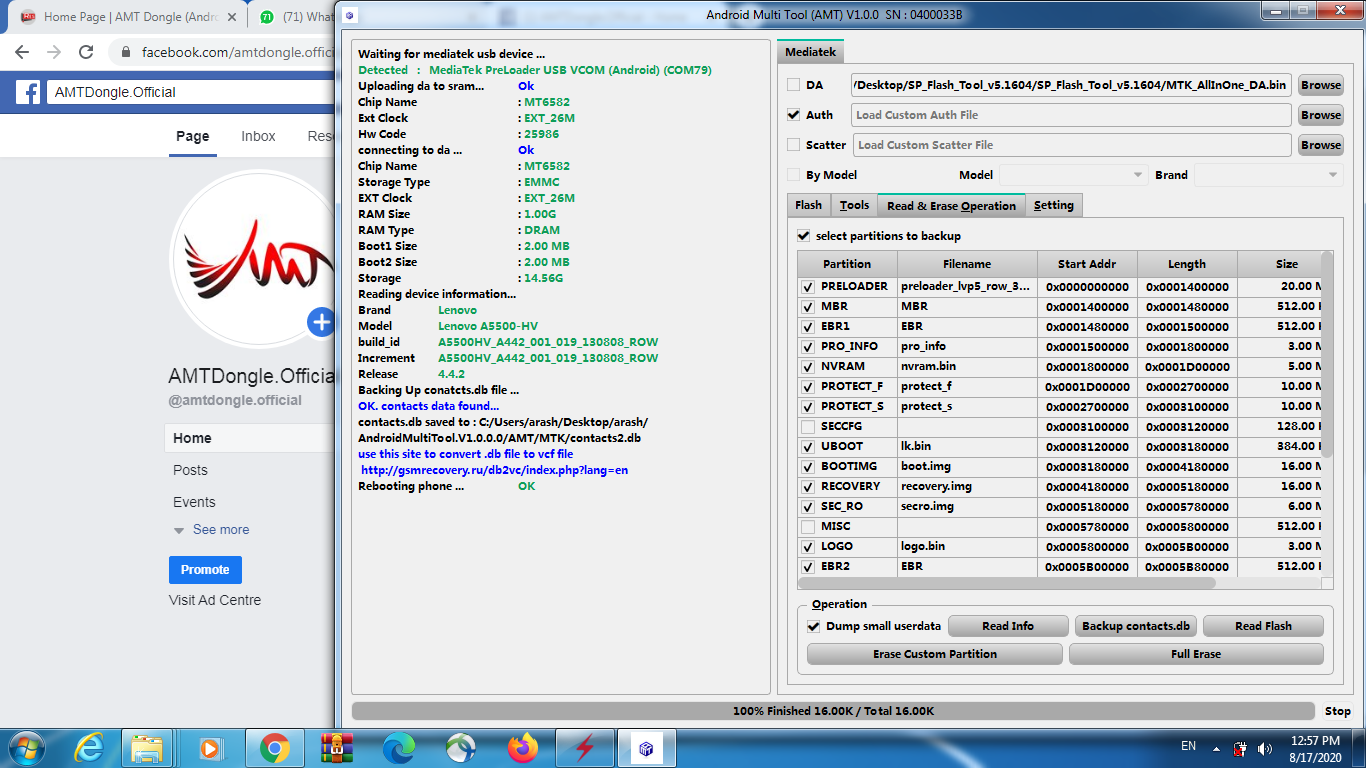Click the Backup contacts.db button

pyautogui.click(x=1136, y=626)
